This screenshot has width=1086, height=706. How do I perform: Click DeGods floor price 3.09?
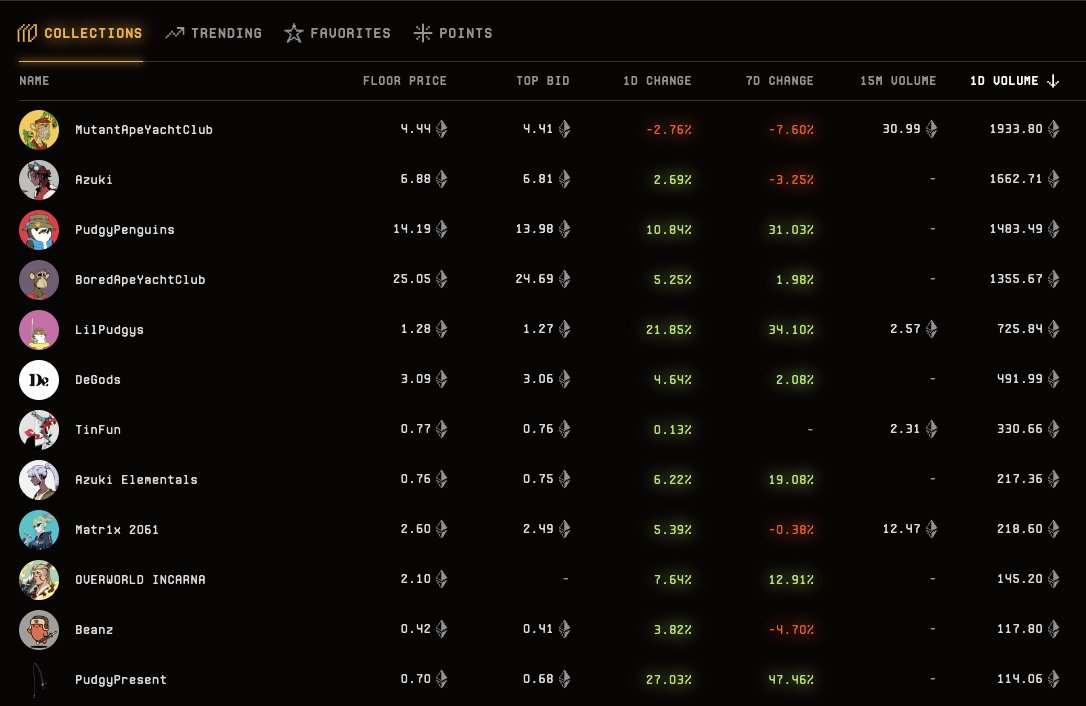416,379
